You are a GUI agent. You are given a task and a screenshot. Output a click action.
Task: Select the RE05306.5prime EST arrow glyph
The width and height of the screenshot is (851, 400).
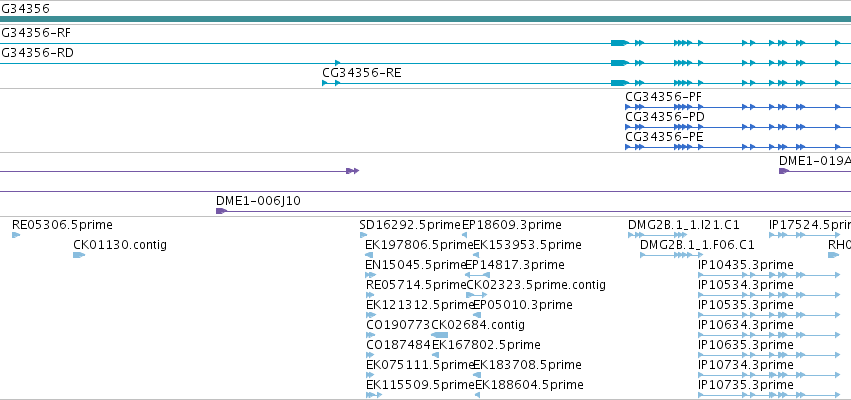pyautogui.click(x=16, y=235)
